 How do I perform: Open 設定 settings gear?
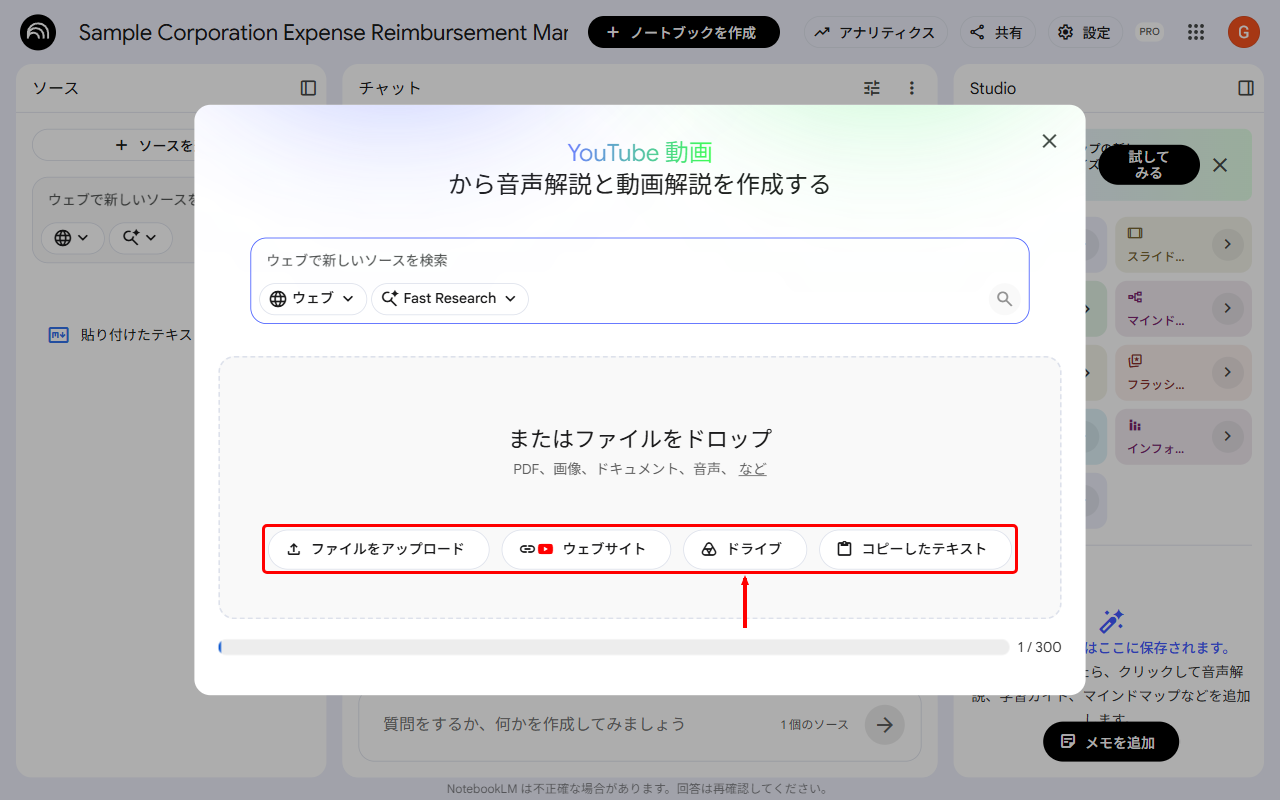click(x=1085, y=32)
